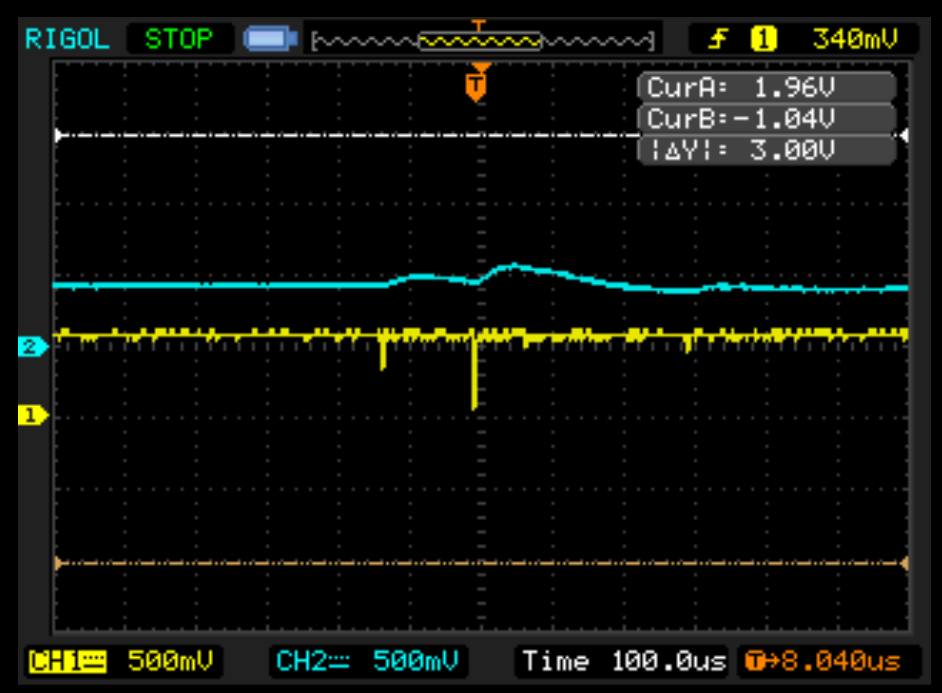Open the CH1 500mV vertical scale setting

(x=168, y=661)
